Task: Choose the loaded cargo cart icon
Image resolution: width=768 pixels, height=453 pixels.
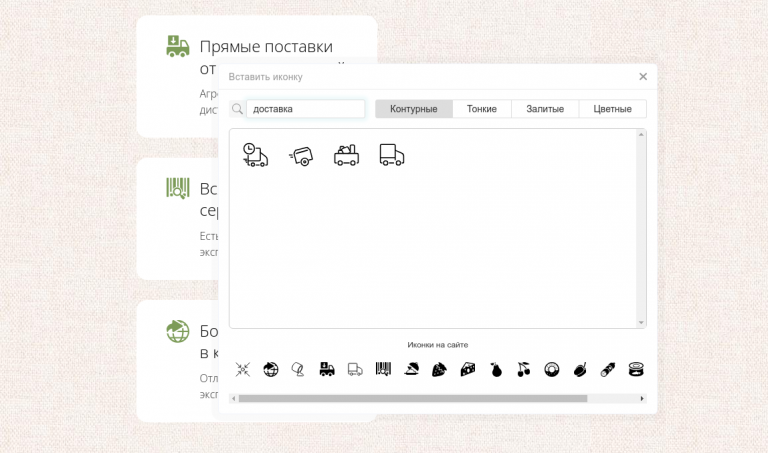Action: pos(346,155)
